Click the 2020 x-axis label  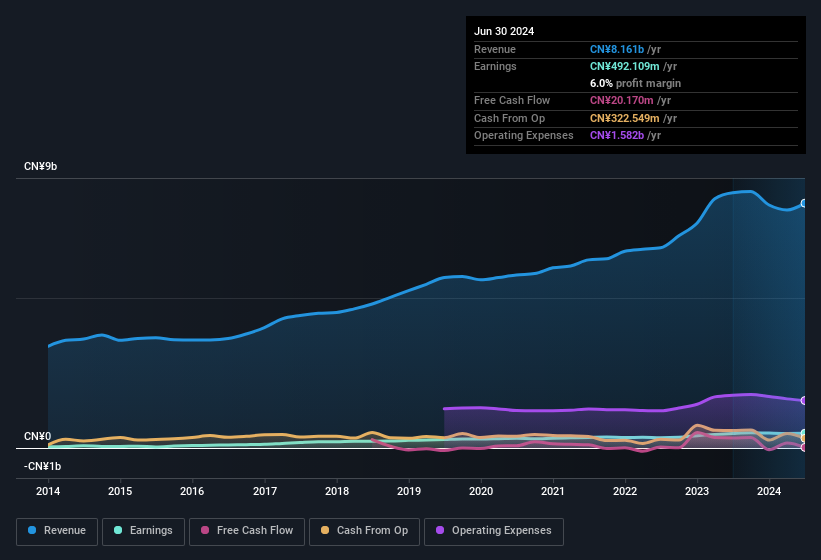point(481,491)
